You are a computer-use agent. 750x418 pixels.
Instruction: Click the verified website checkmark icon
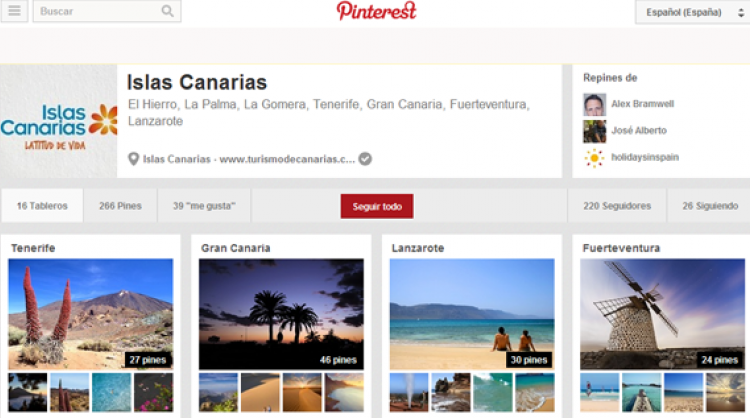coord(365,159)
